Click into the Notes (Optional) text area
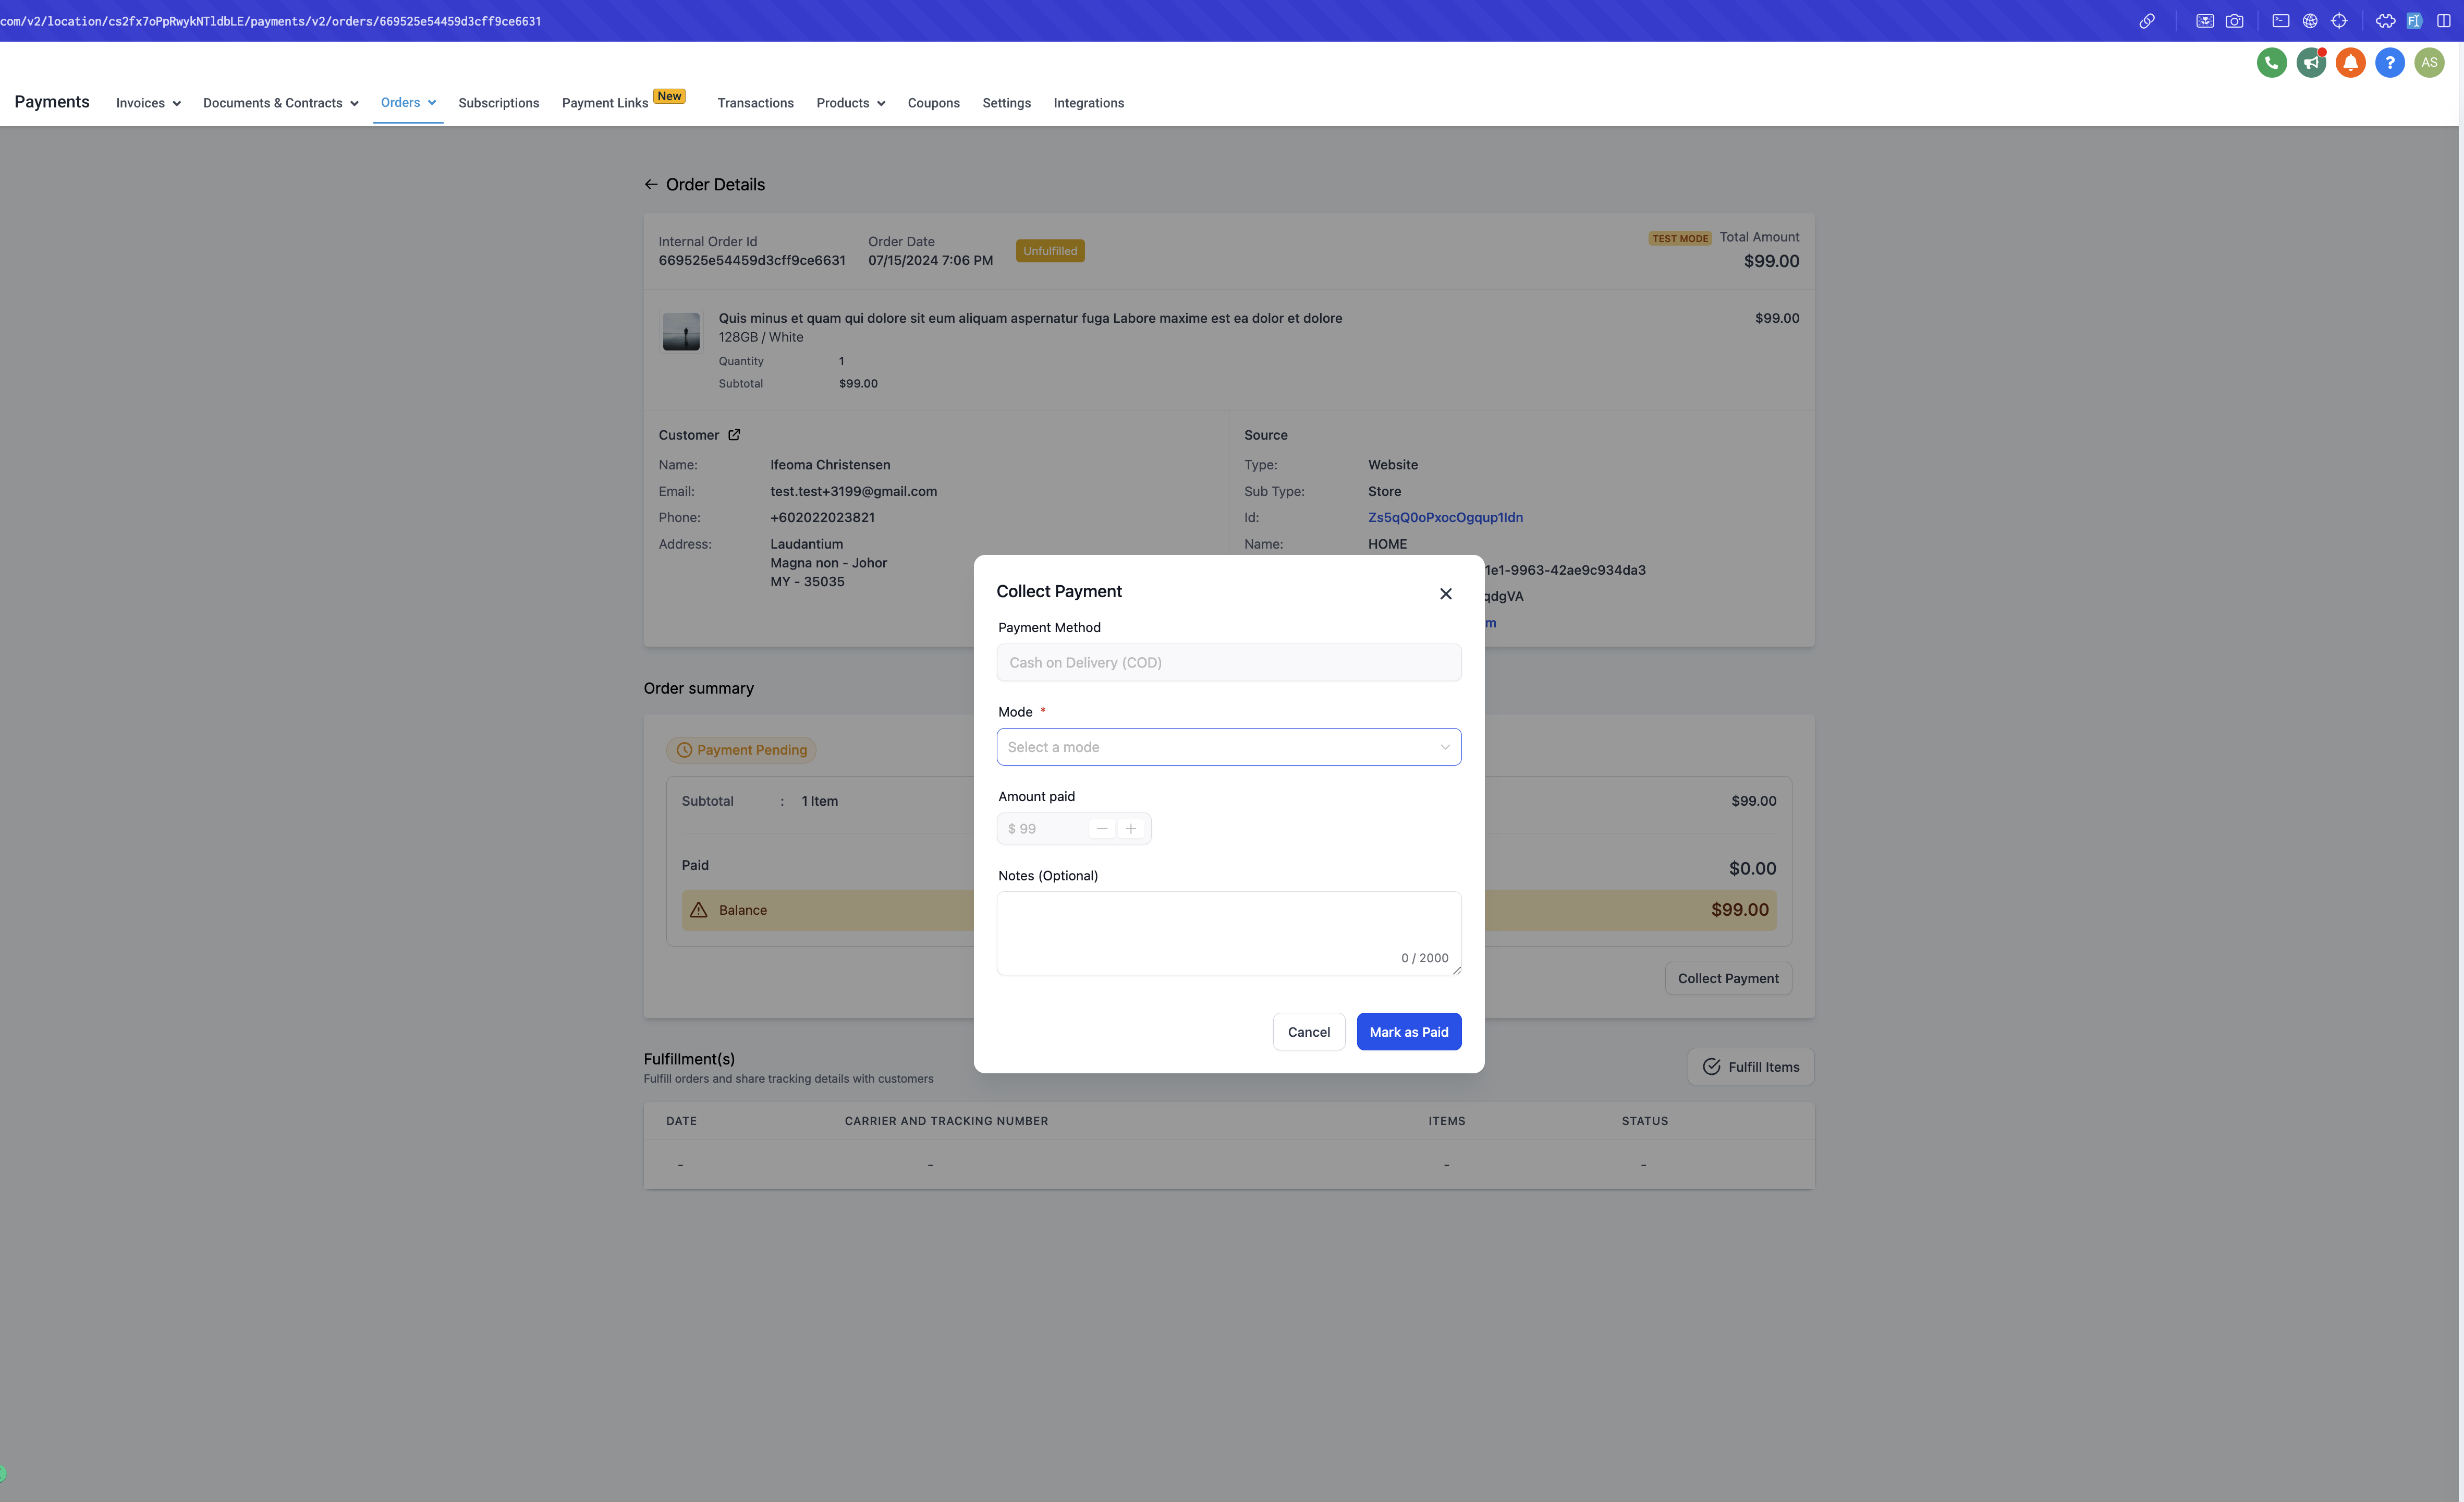This screenshot has height=1502, width=2464. 1228,933
